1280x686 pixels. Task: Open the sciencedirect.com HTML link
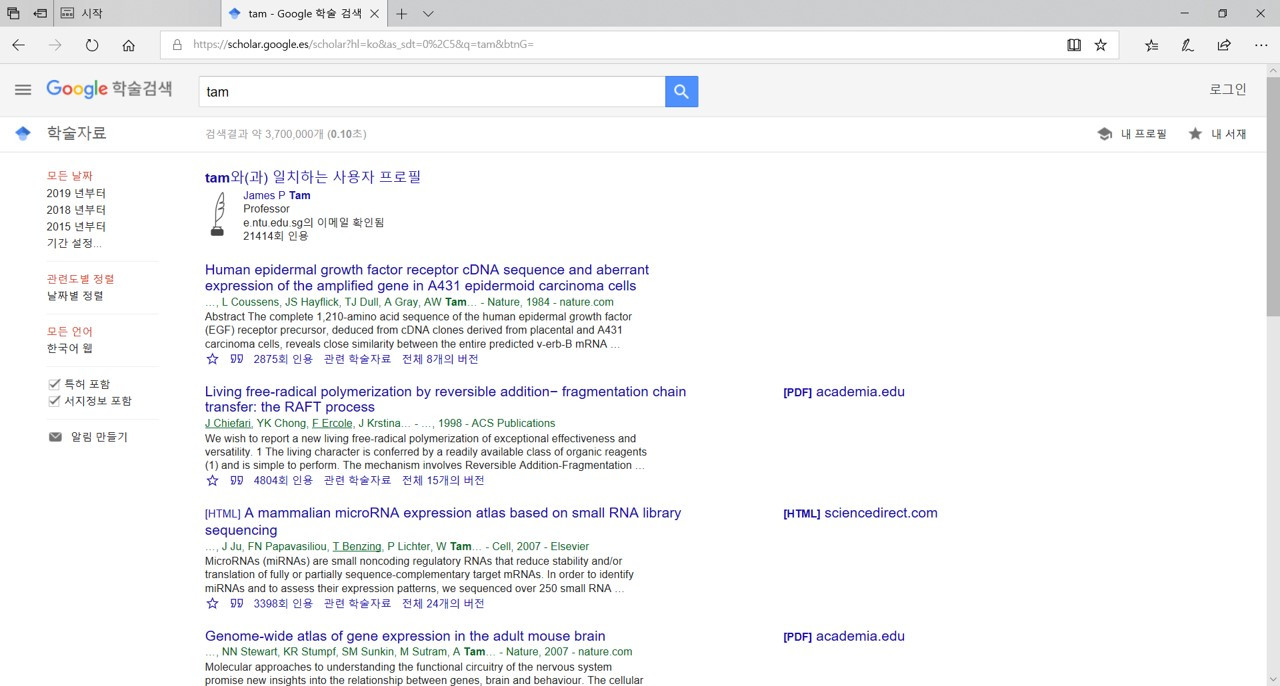[860, 513]
